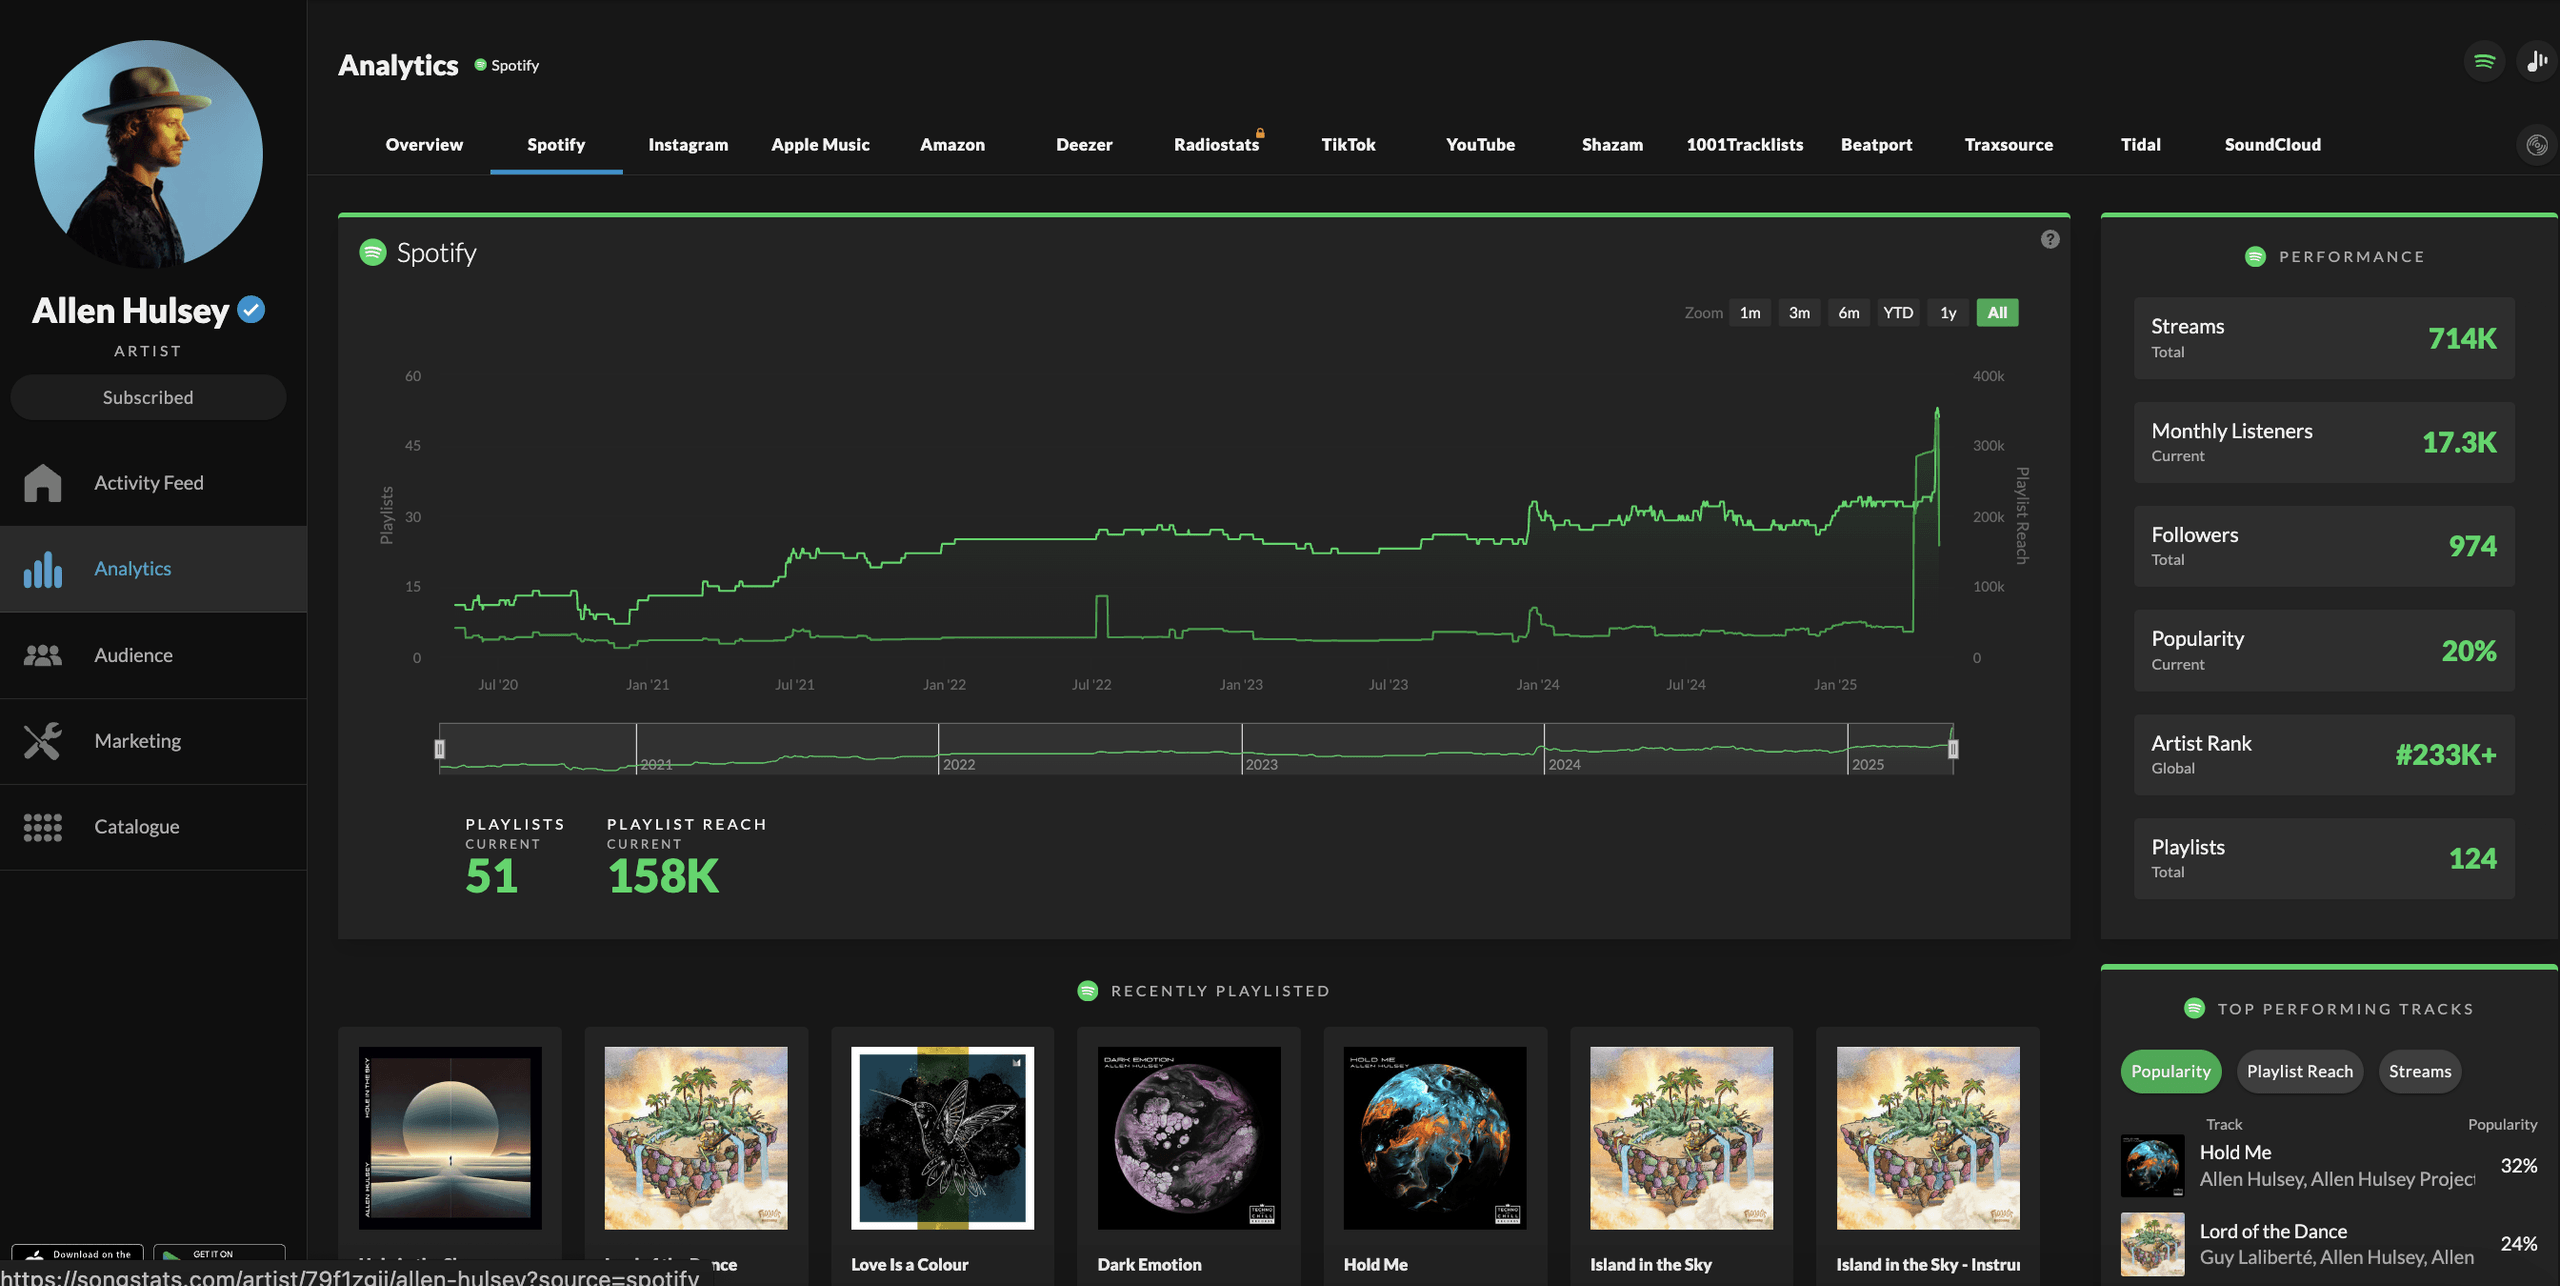Open Marketing section in sidebar
Viewport: 2560px width, 1286px height.
pos(153,741)
